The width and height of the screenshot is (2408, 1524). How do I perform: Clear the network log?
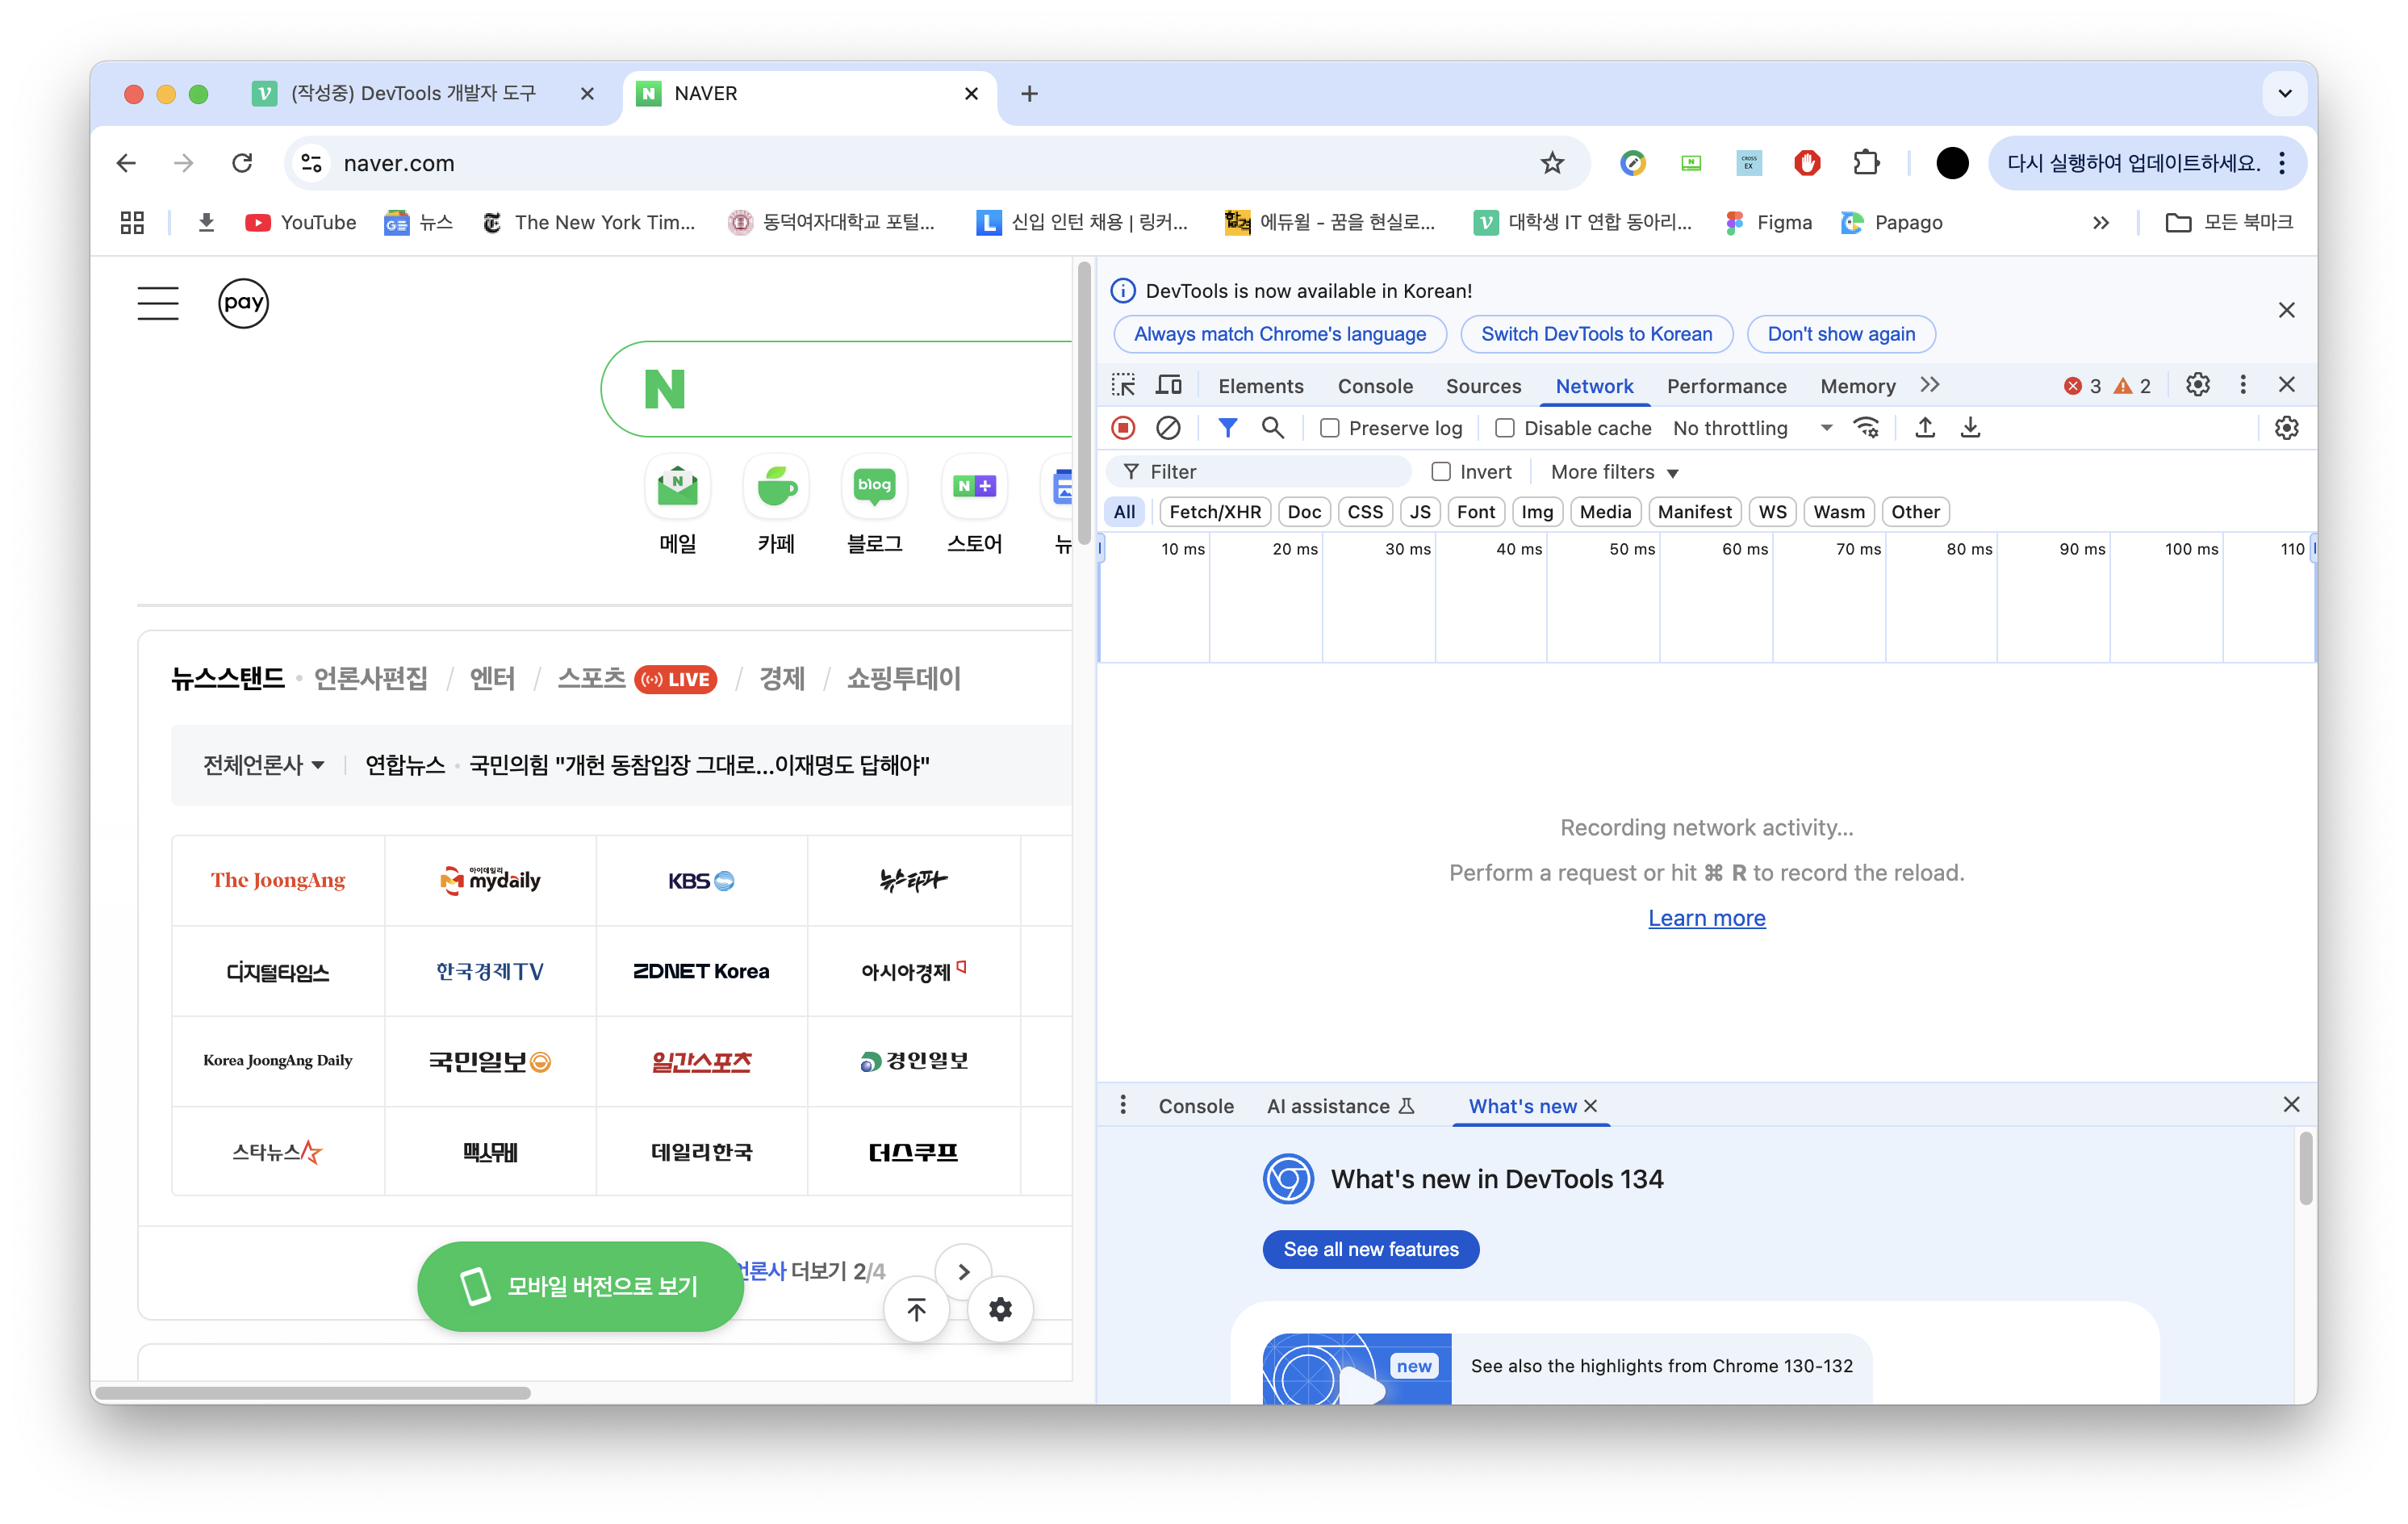[1168, 428]
